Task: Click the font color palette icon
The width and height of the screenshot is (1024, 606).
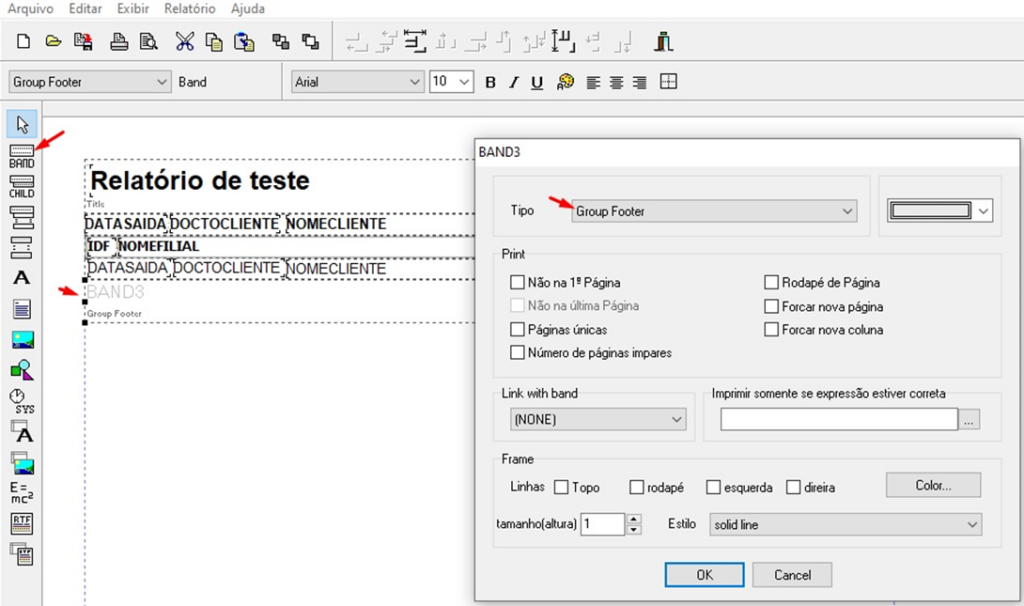Action: pos(566,82)
